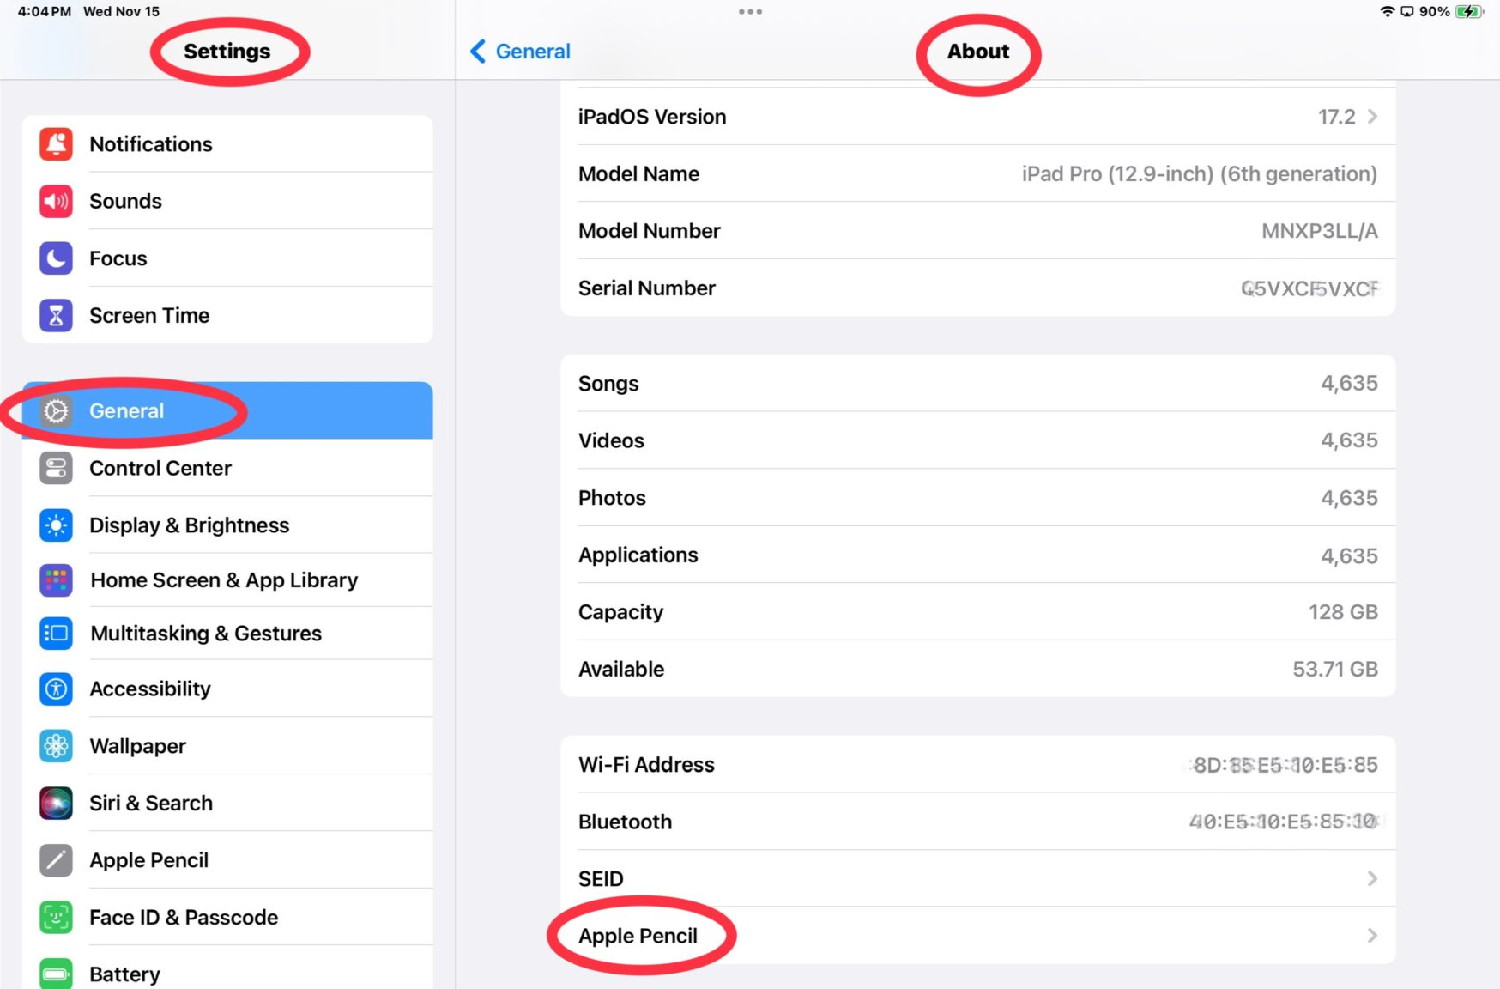Image resolution: width=1500 pixels, height=989 pixels.
Task: Tap the Focus moon icon
Action: [56, 258]
